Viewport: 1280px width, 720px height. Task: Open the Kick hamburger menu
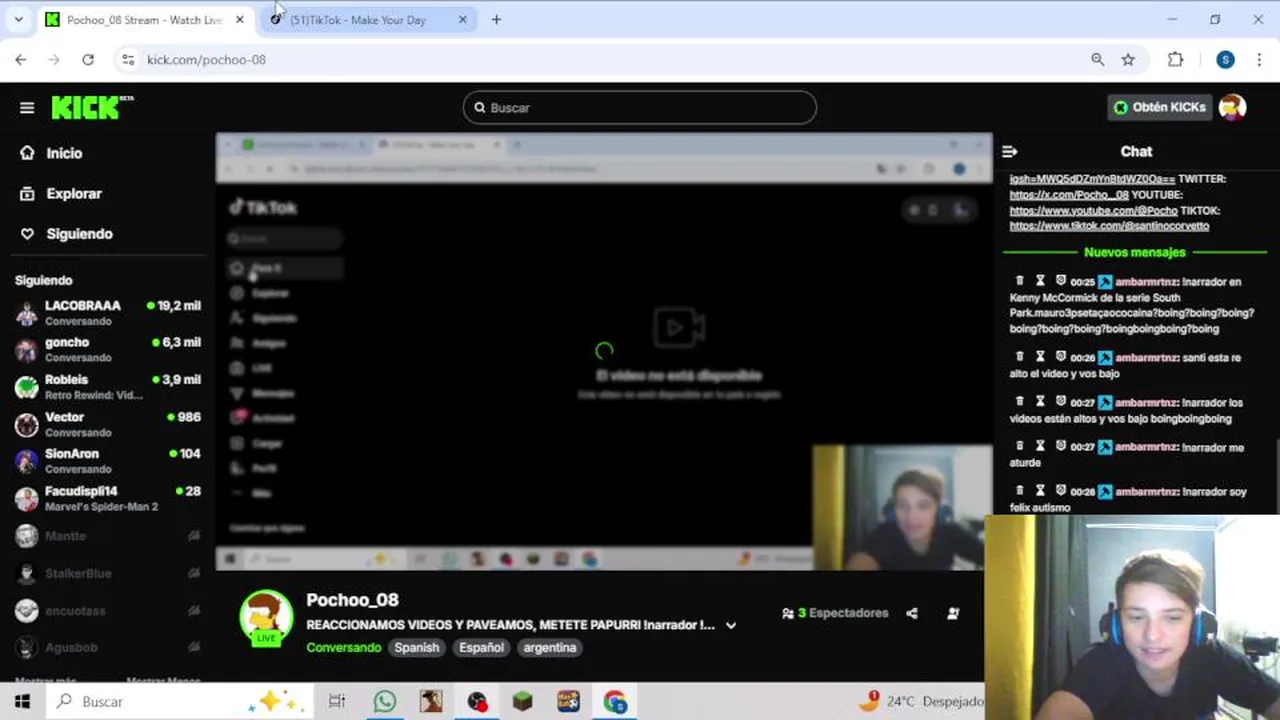27,108
